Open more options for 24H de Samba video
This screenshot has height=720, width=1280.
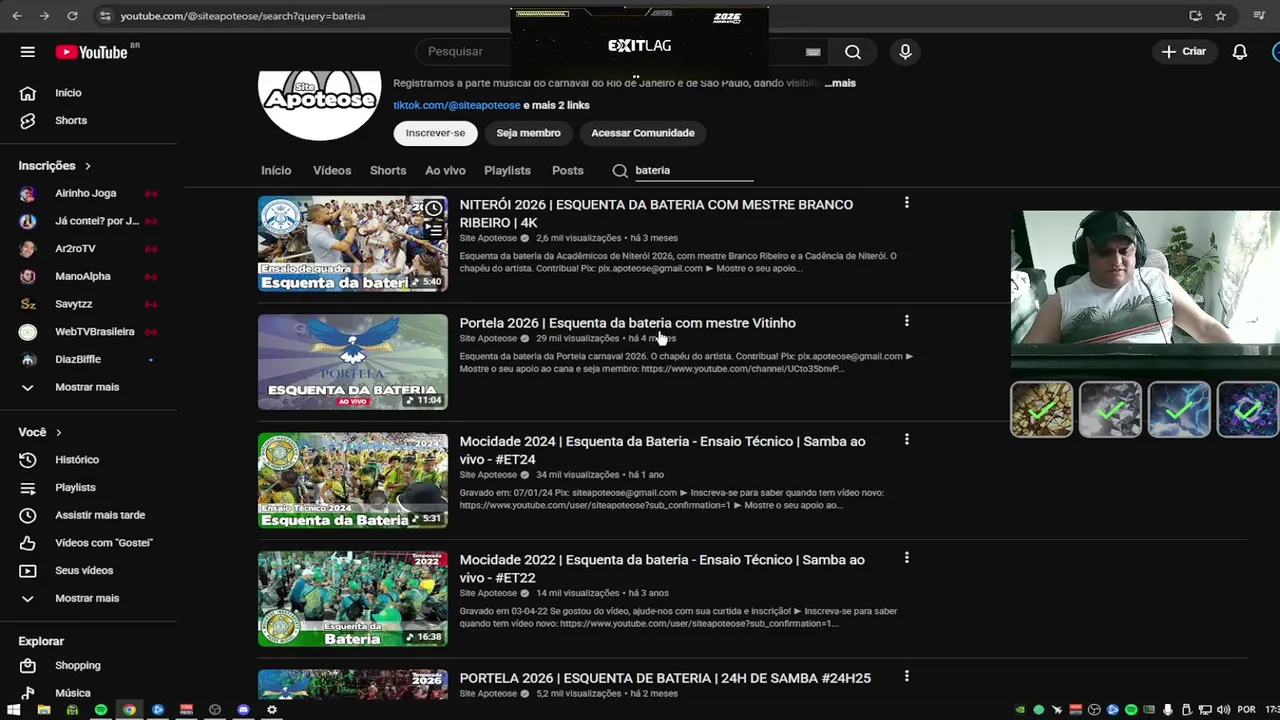(907, 677)
